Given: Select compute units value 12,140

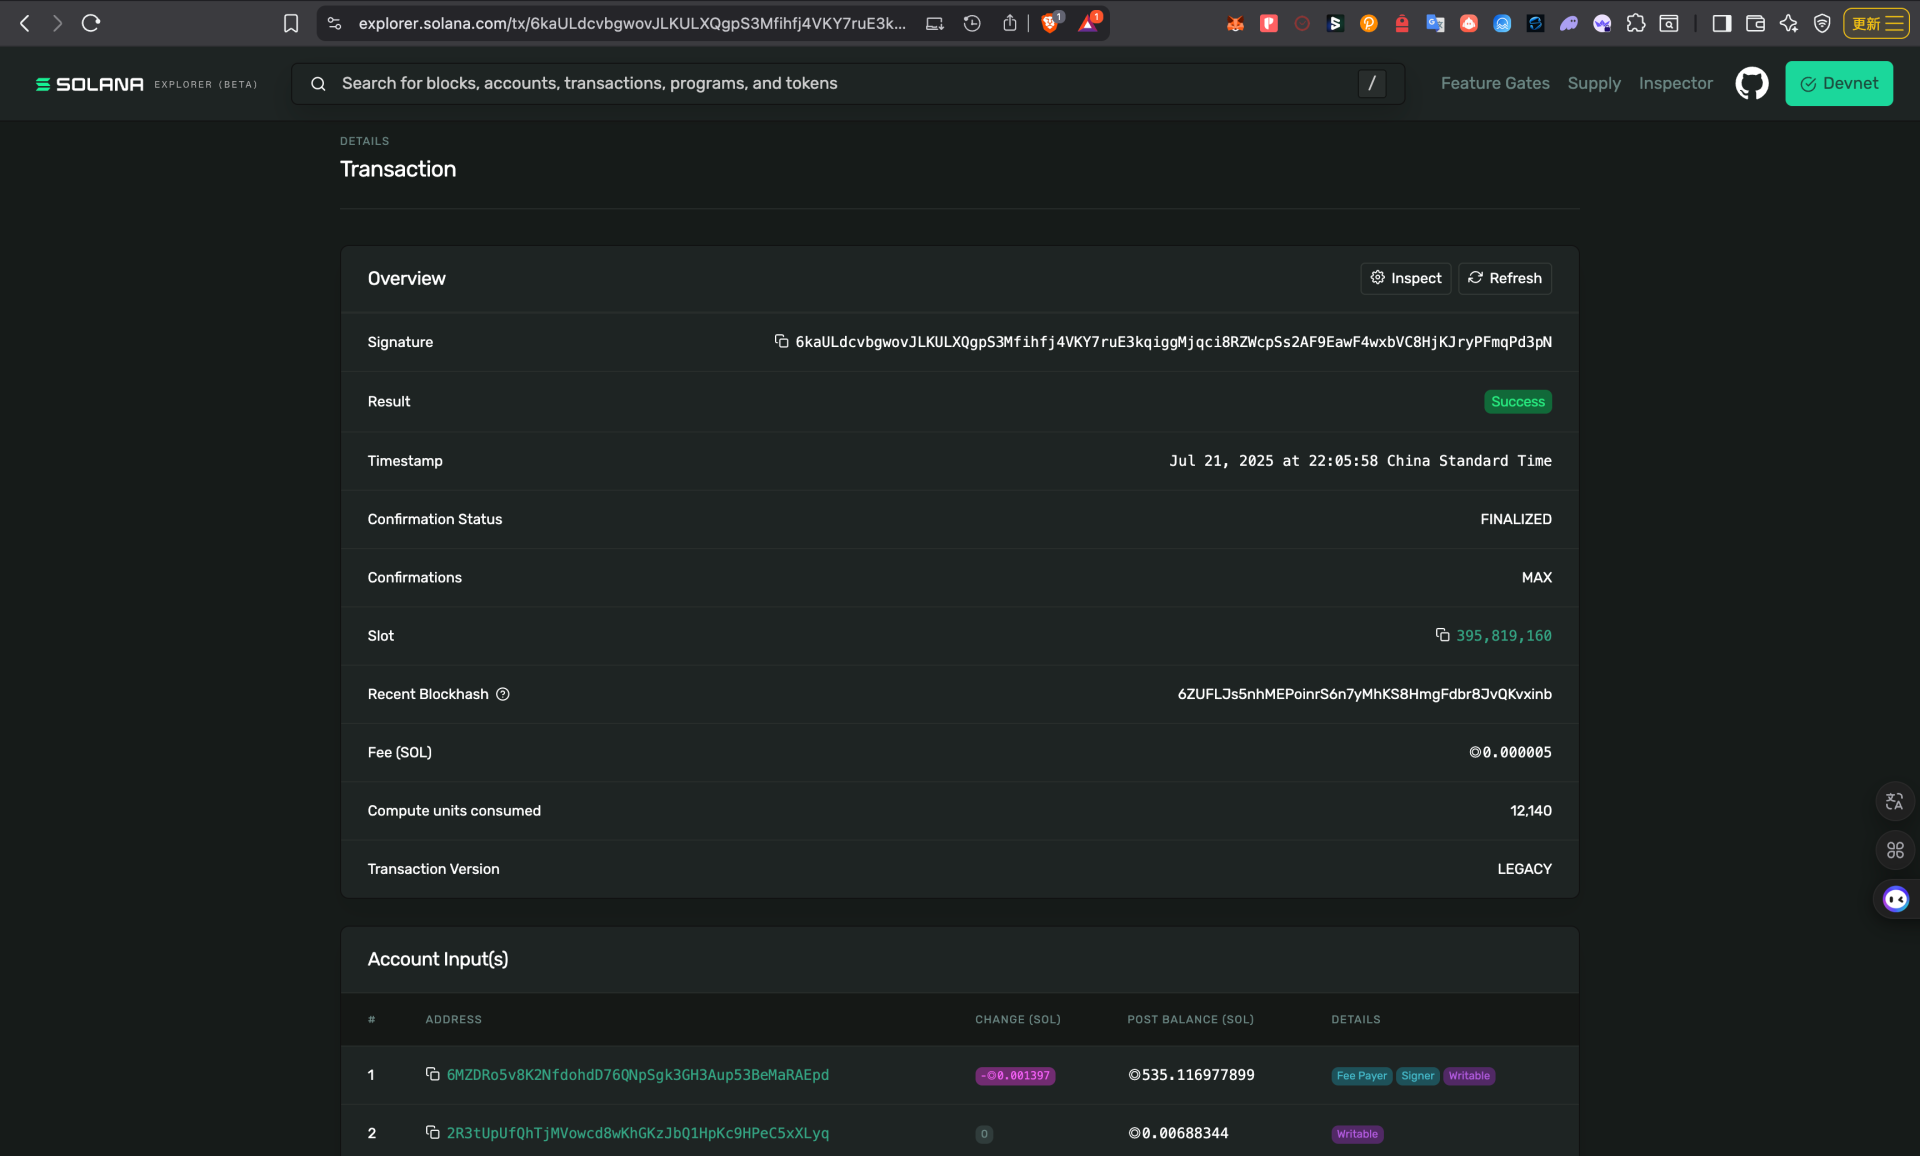Looking at the screenshot, I should point(1531,811).
